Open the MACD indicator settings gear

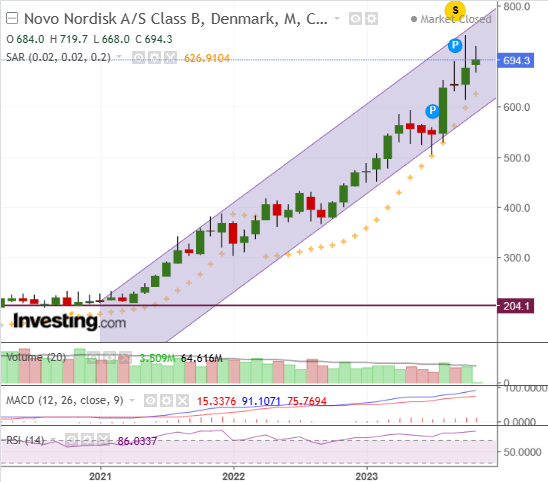pyautogui.click(x=166, y=401)
